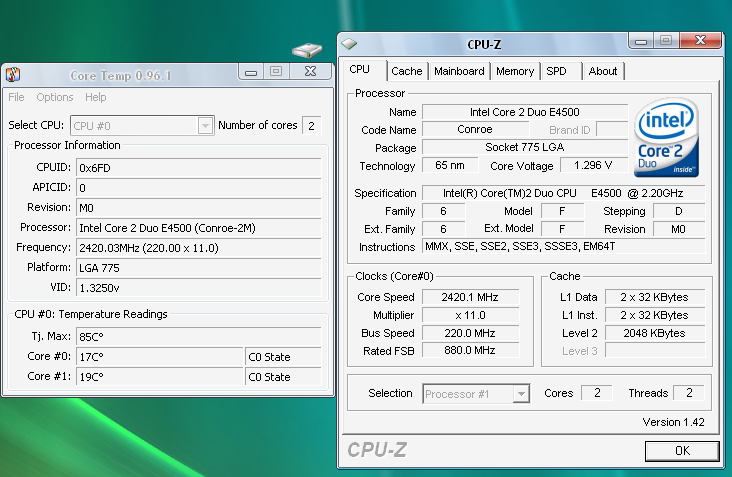The width and height of the screenshot is (732, 477).
Task: Close the Core Temp window
Action: click(x=312, y=72)
